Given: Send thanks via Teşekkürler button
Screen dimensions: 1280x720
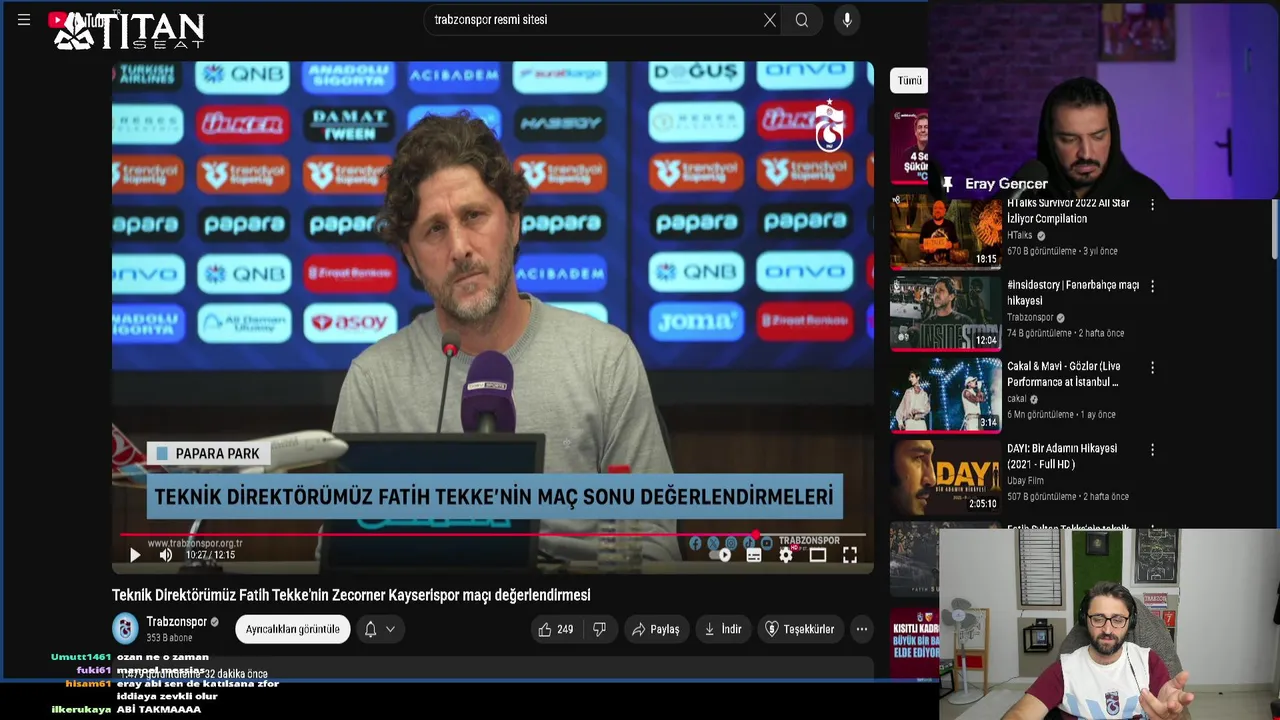Looking at the screenshot, I should (x=799, y=629).
